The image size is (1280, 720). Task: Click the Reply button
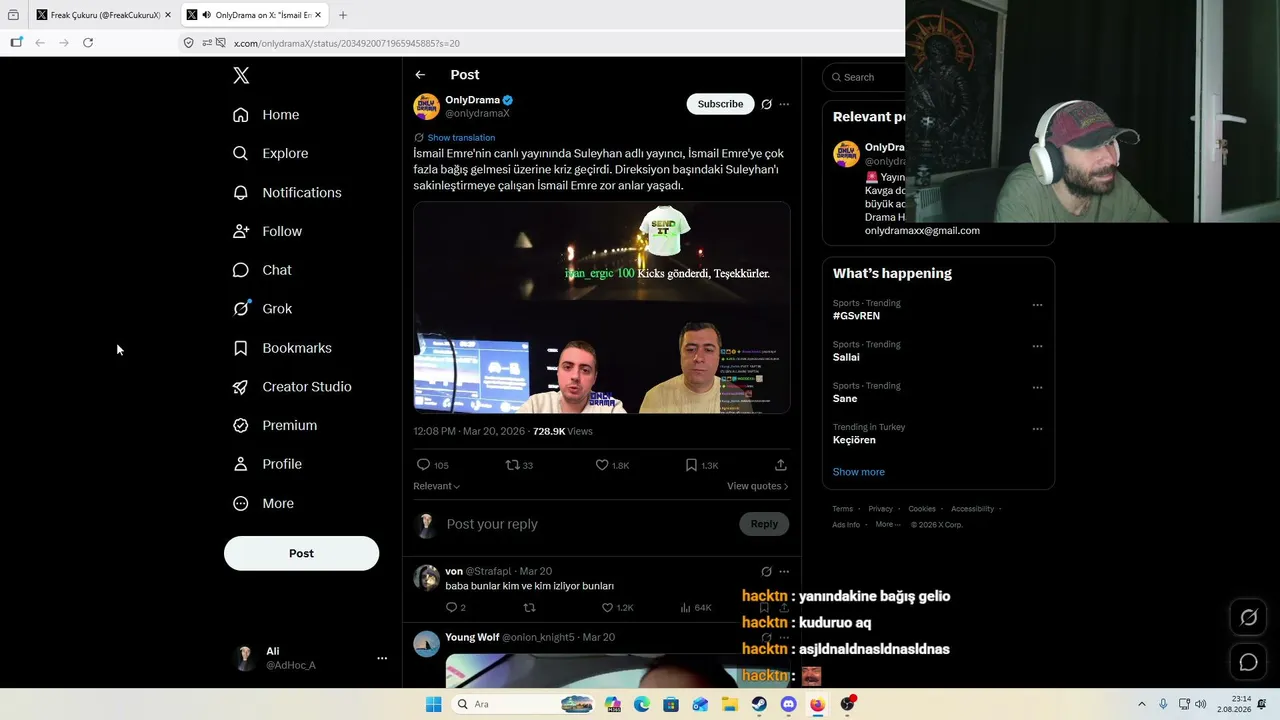[764, 524]
